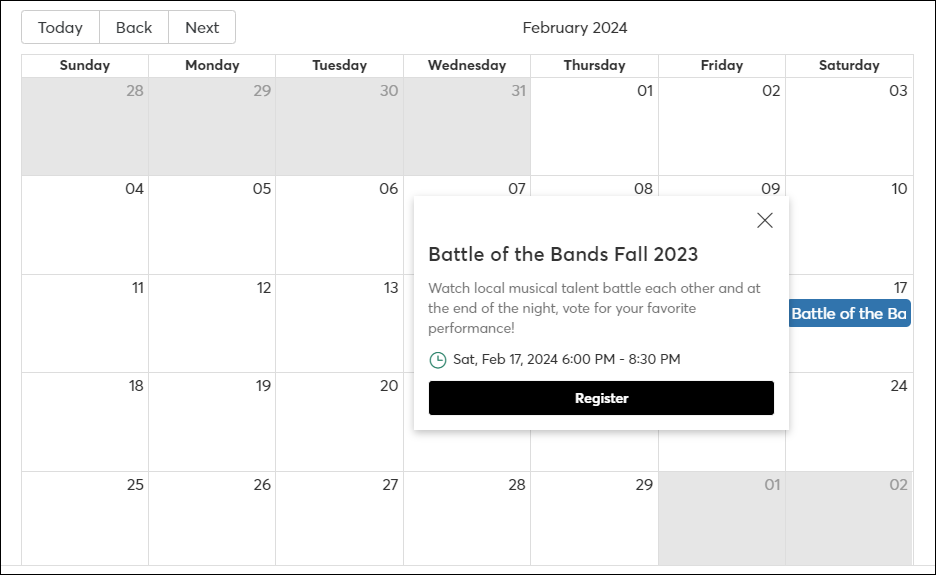Viewport: 936px width, 575px height.
Task: Click the date 25 cell
Action: [85, 518]
